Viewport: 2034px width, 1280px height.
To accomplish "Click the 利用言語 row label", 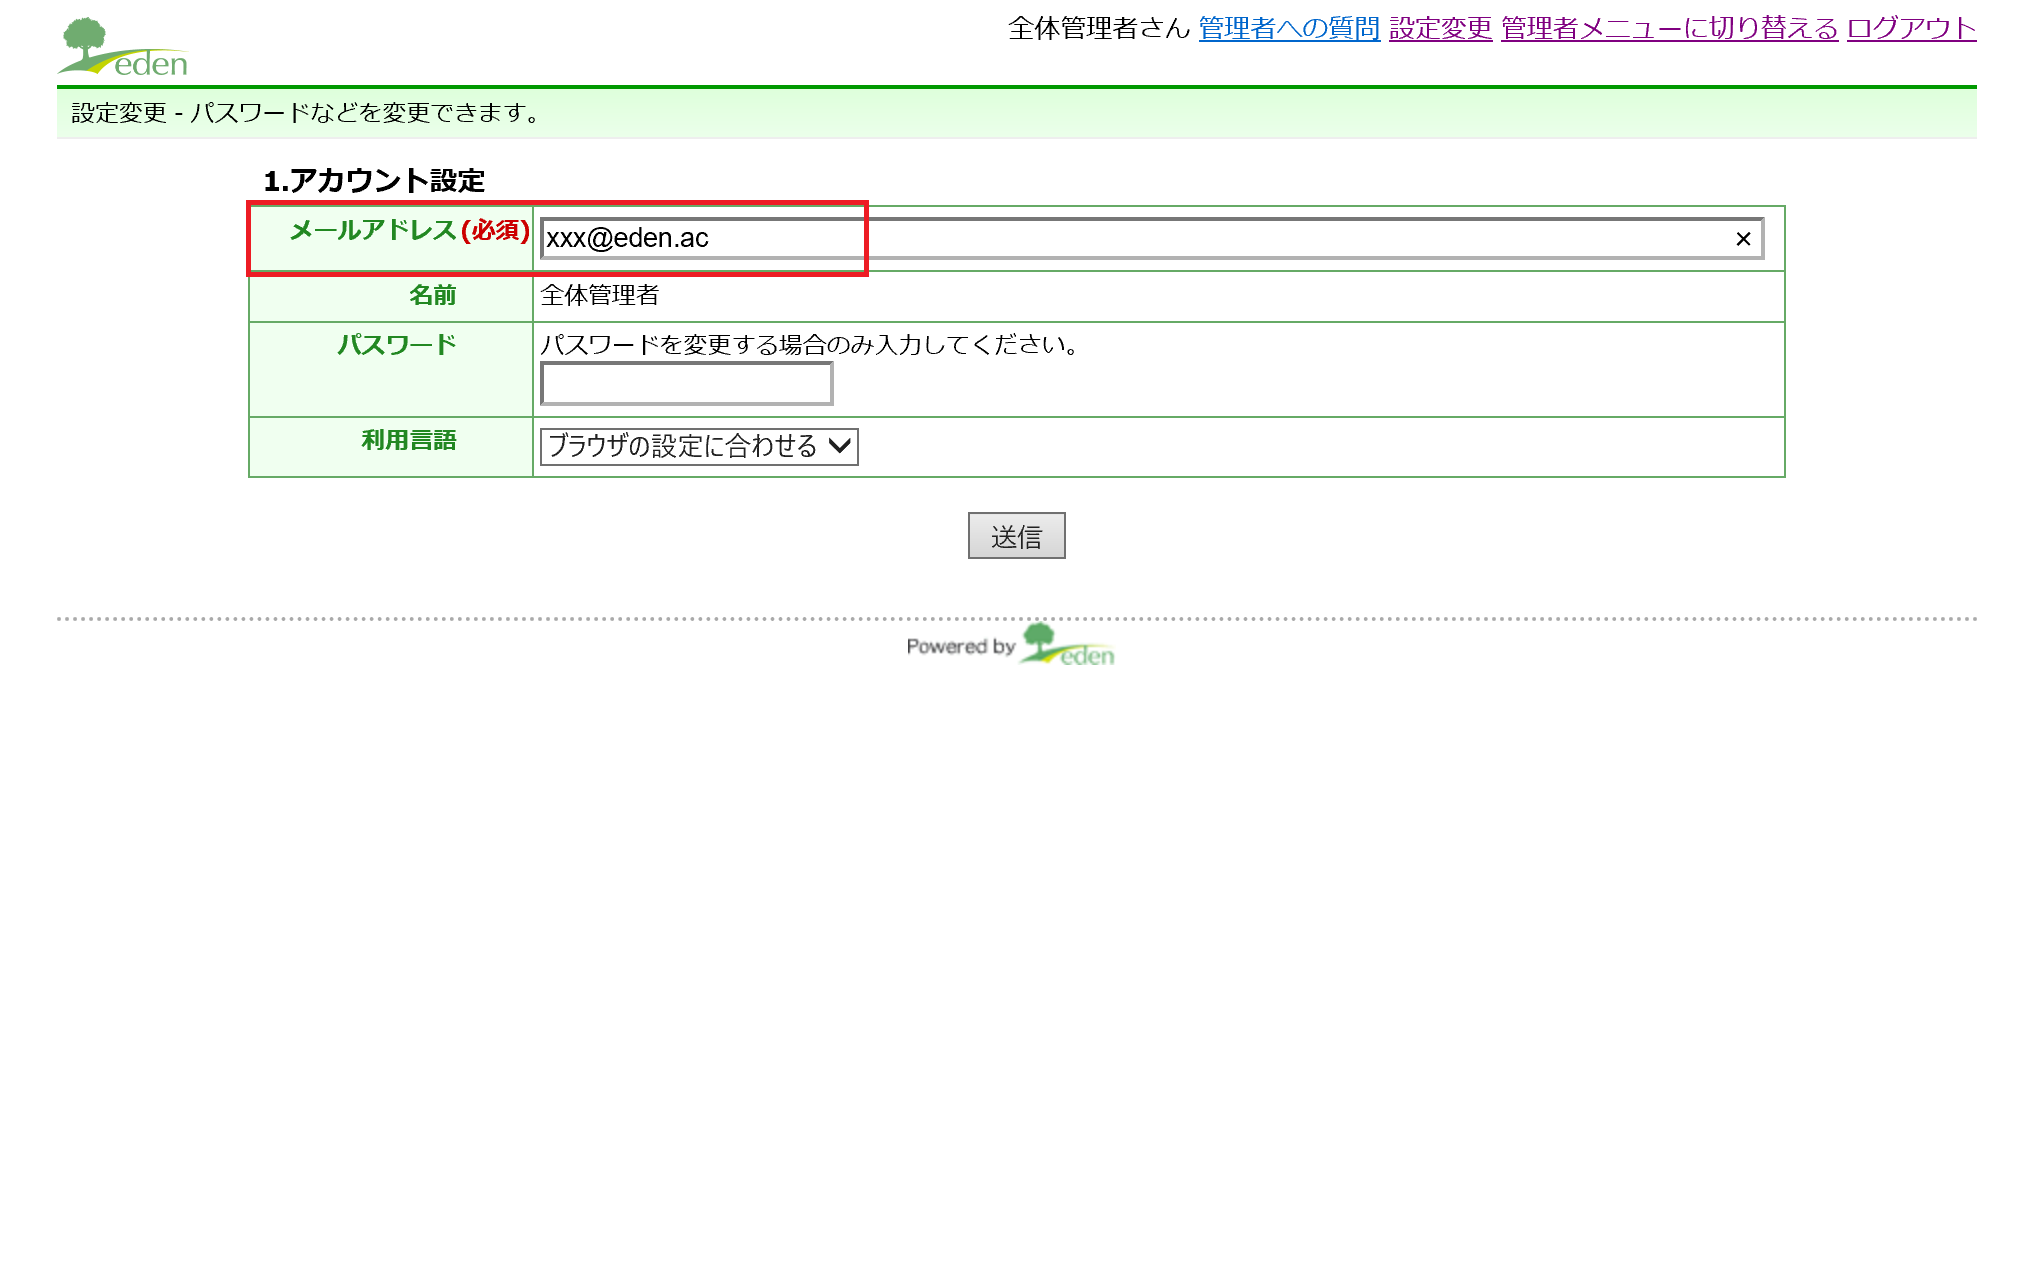I will [x=409, y=440].
